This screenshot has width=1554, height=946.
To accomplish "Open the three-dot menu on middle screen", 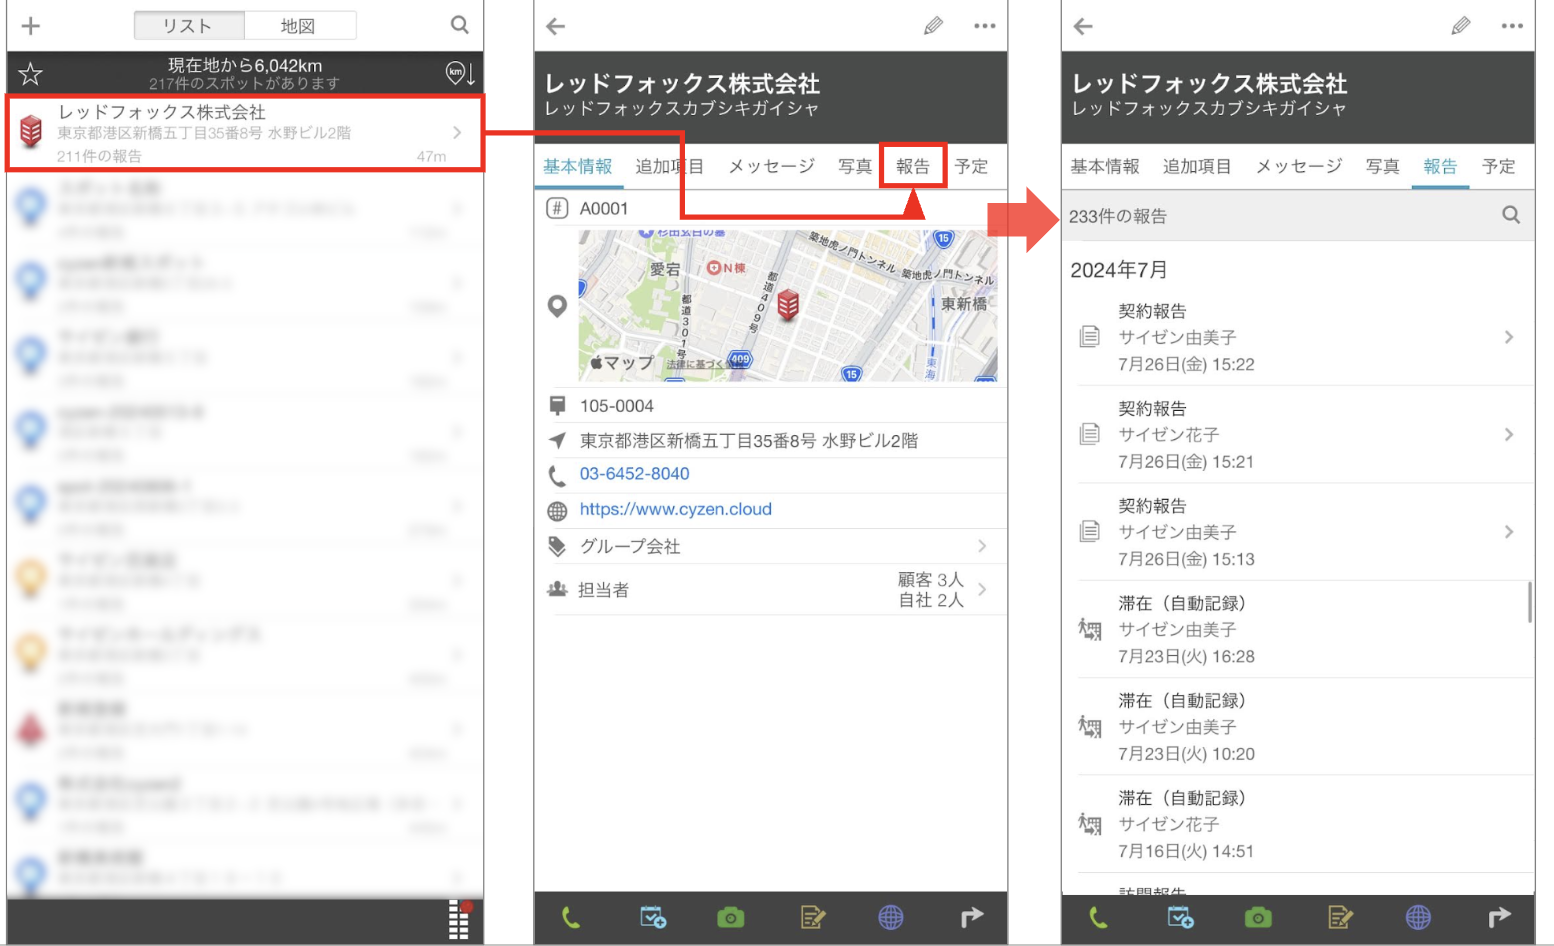I will (985, 26).
